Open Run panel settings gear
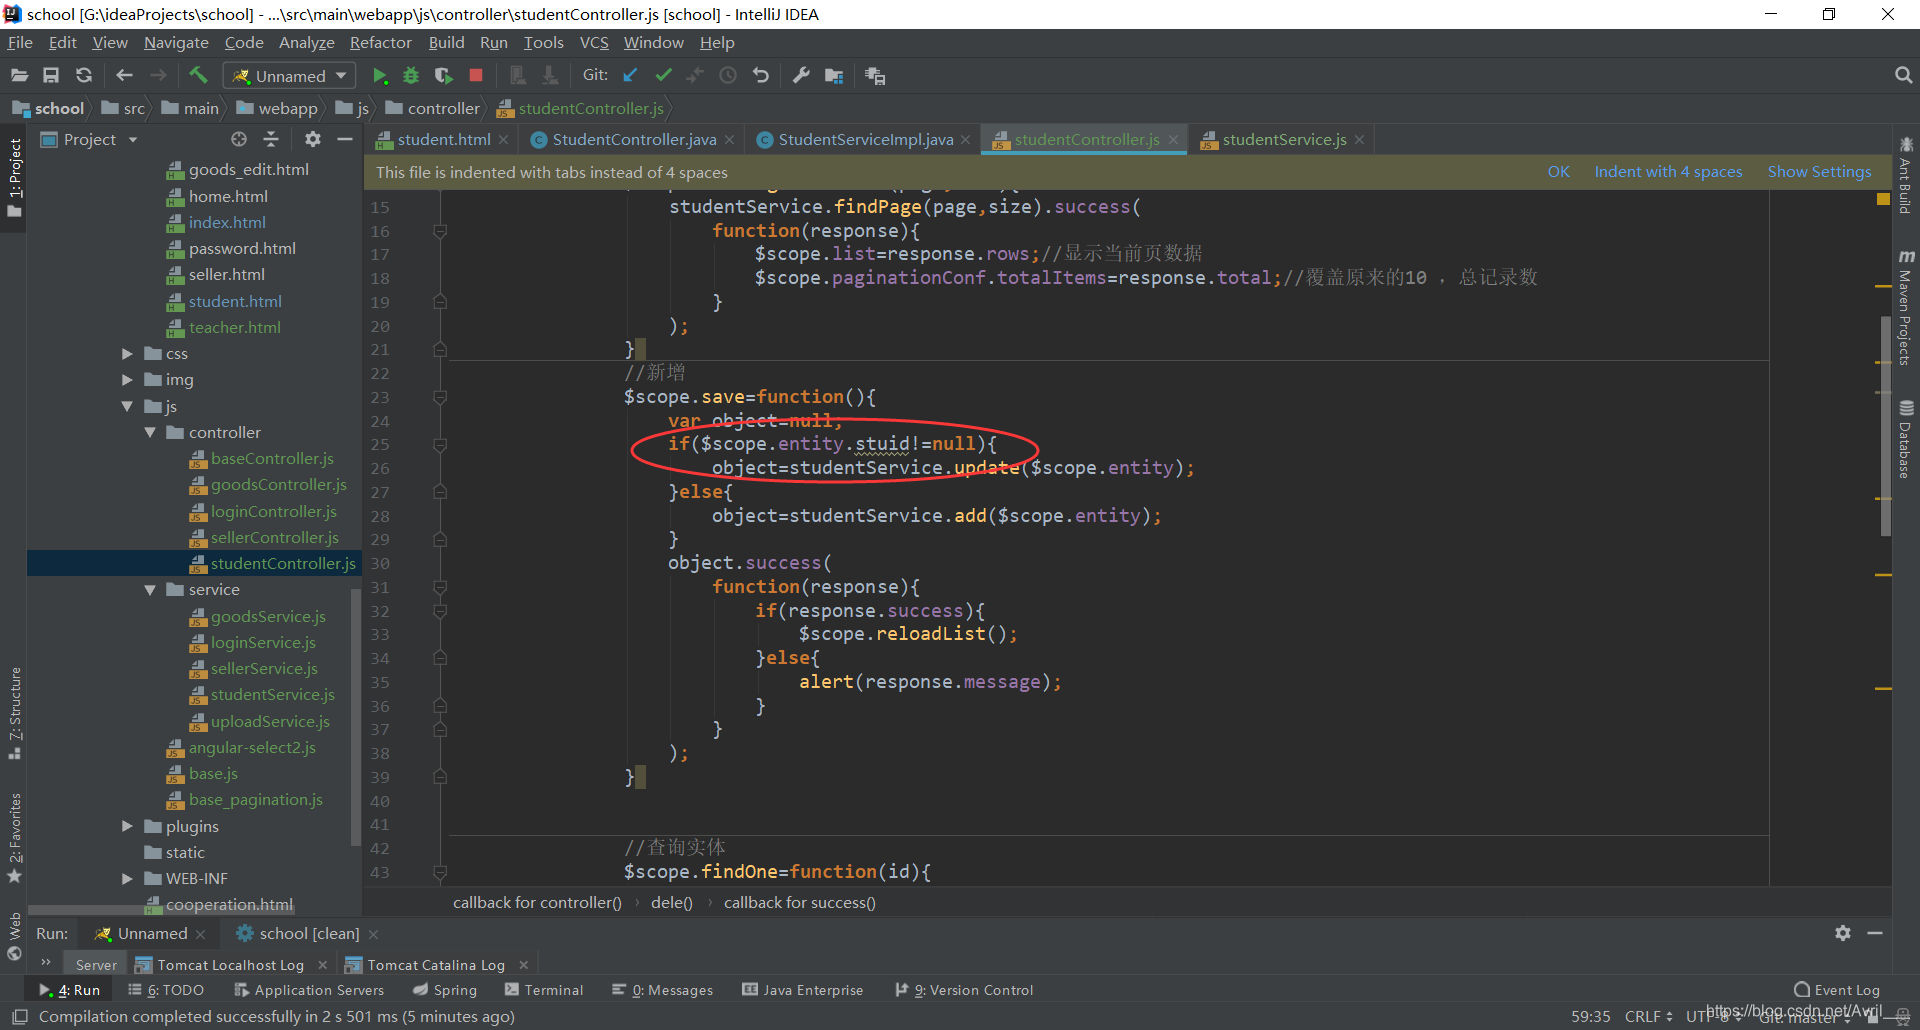1920x1030 pixels. pos(1843,932)
